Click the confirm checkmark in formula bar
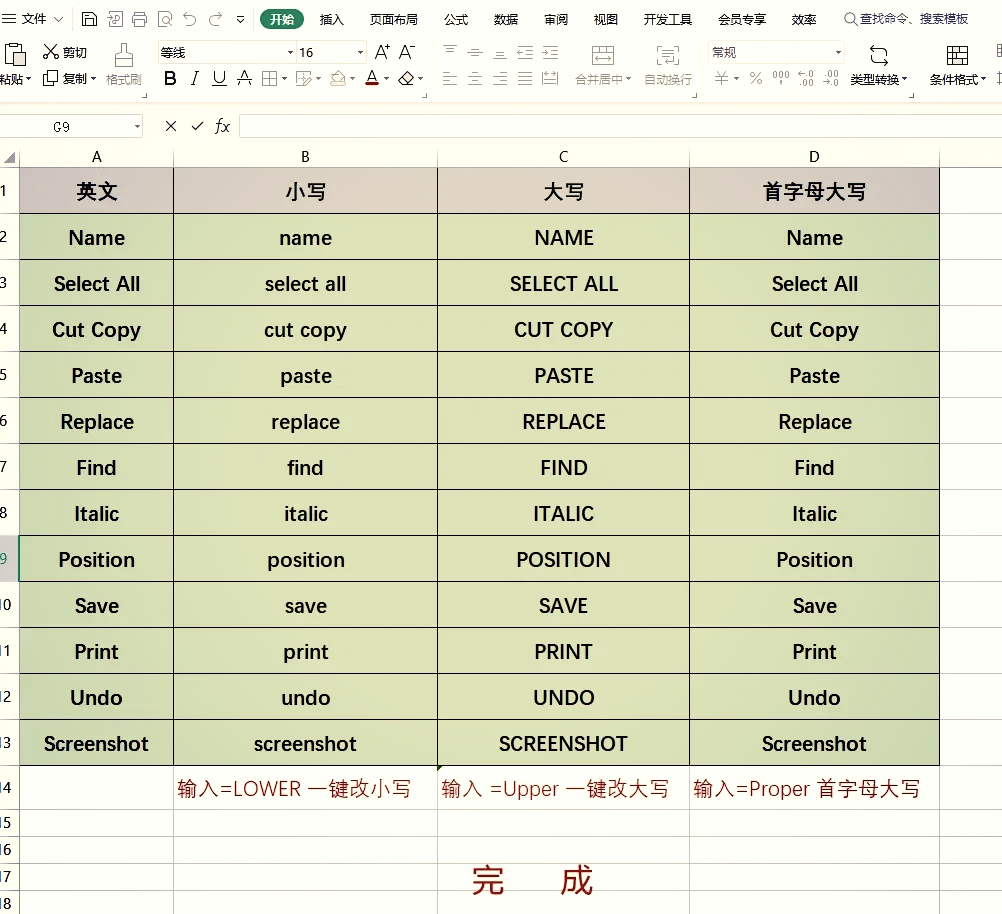Viewport: 1002px width, 914px height. [x=197, y=127]
